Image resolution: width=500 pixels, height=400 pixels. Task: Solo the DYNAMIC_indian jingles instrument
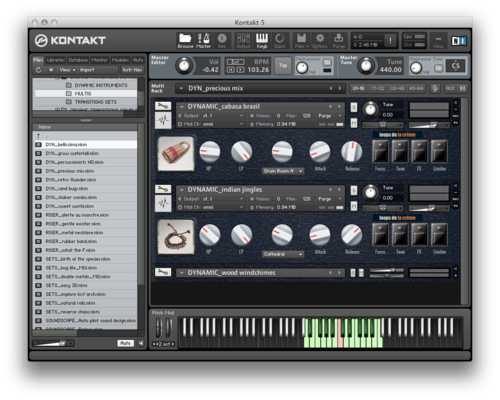(x=354, y=190)
